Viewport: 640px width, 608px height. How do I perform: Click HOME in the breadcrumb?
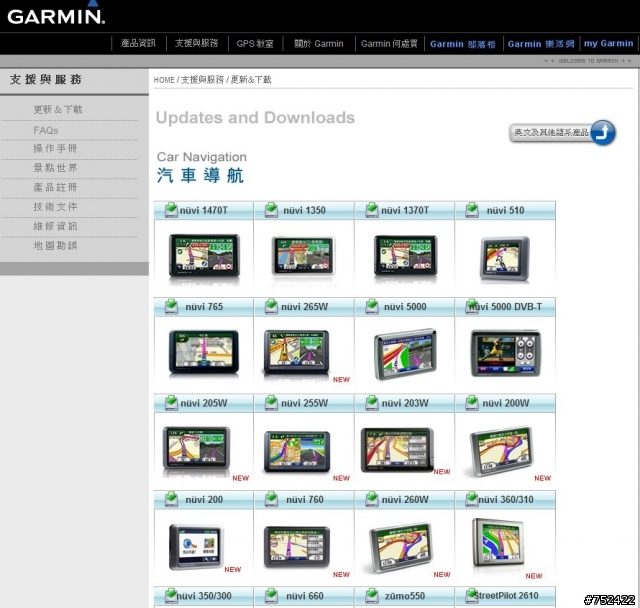click(164, 80)
